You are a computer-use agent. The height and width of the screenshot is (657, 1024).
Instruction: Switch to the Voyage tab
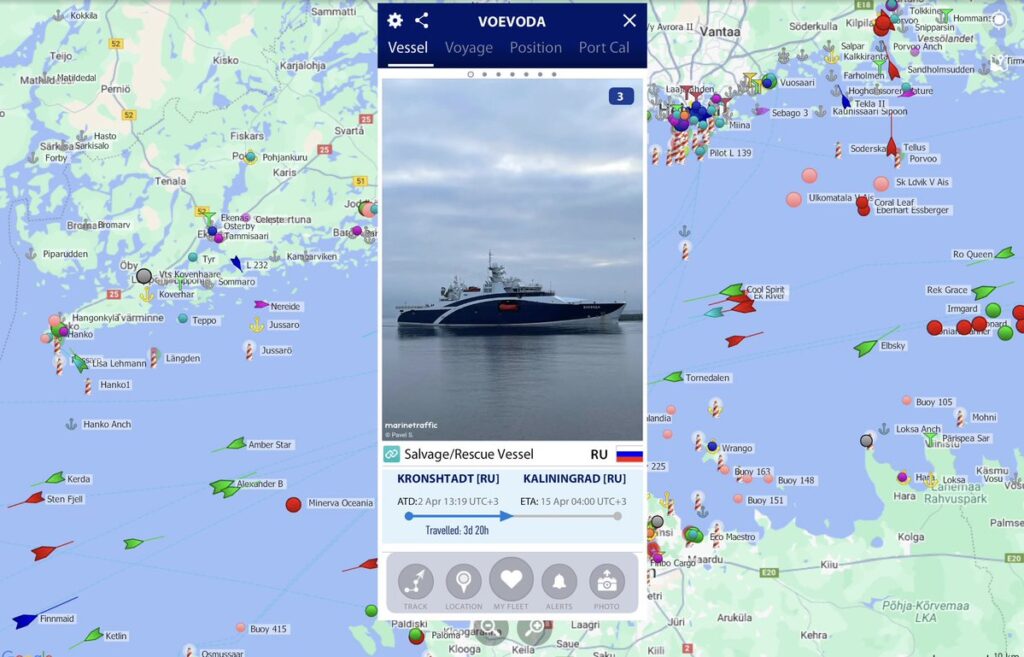point(469,48)
